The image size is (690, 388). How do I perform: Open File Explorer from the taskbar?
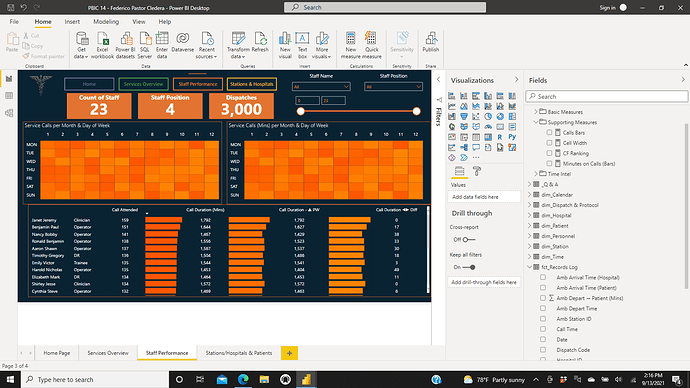[264, 379]
